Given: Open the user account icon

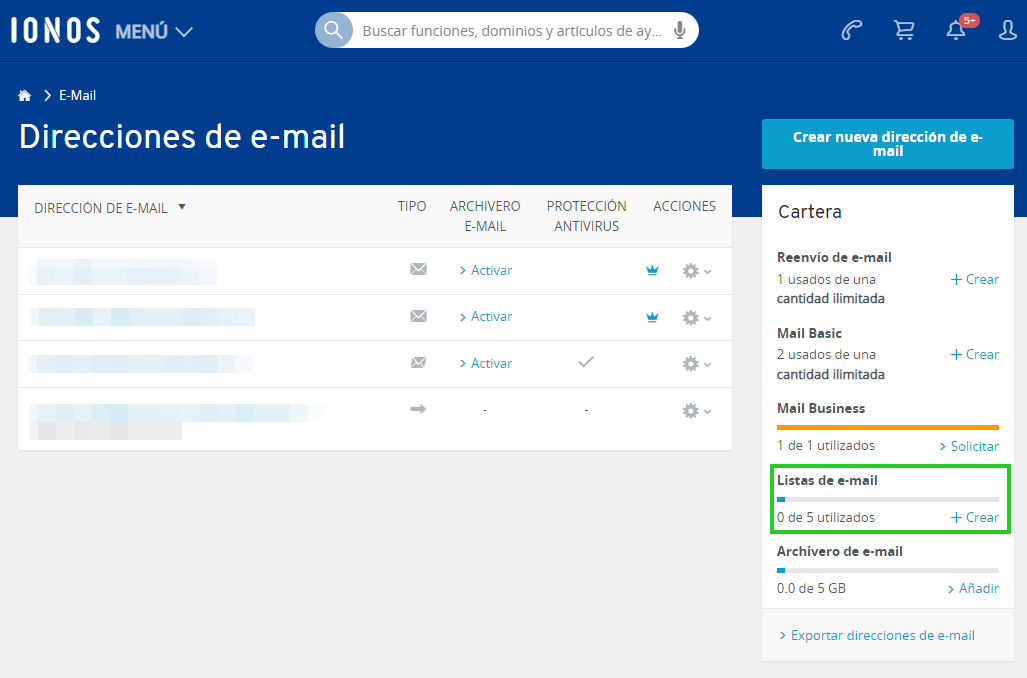Looking at the screenshot, I should (x=1007, y=30).
